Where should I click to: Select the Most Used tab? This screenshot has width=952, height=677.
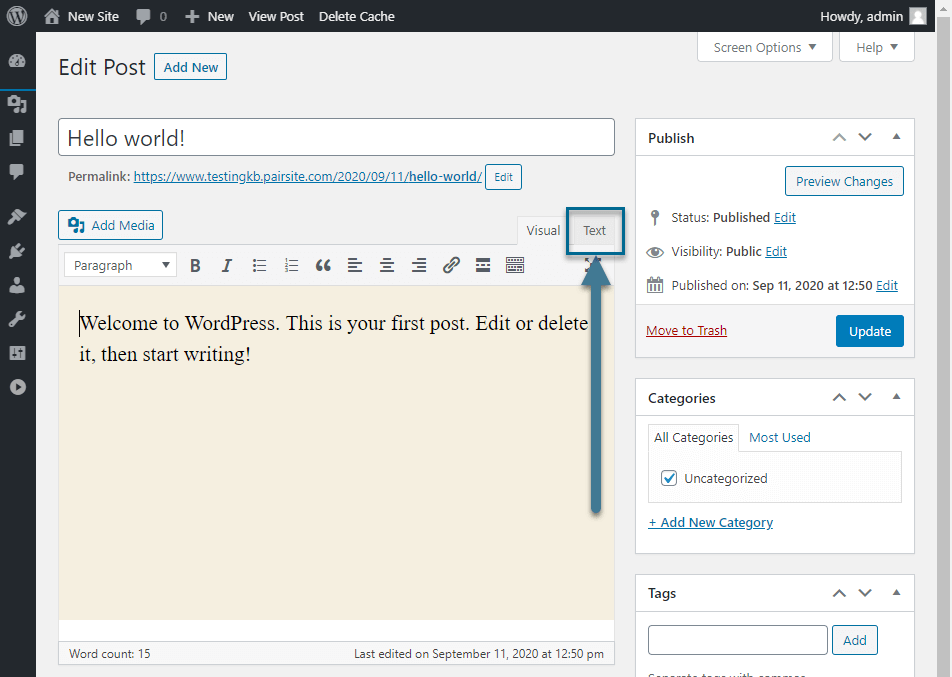[x=780, y=437]
